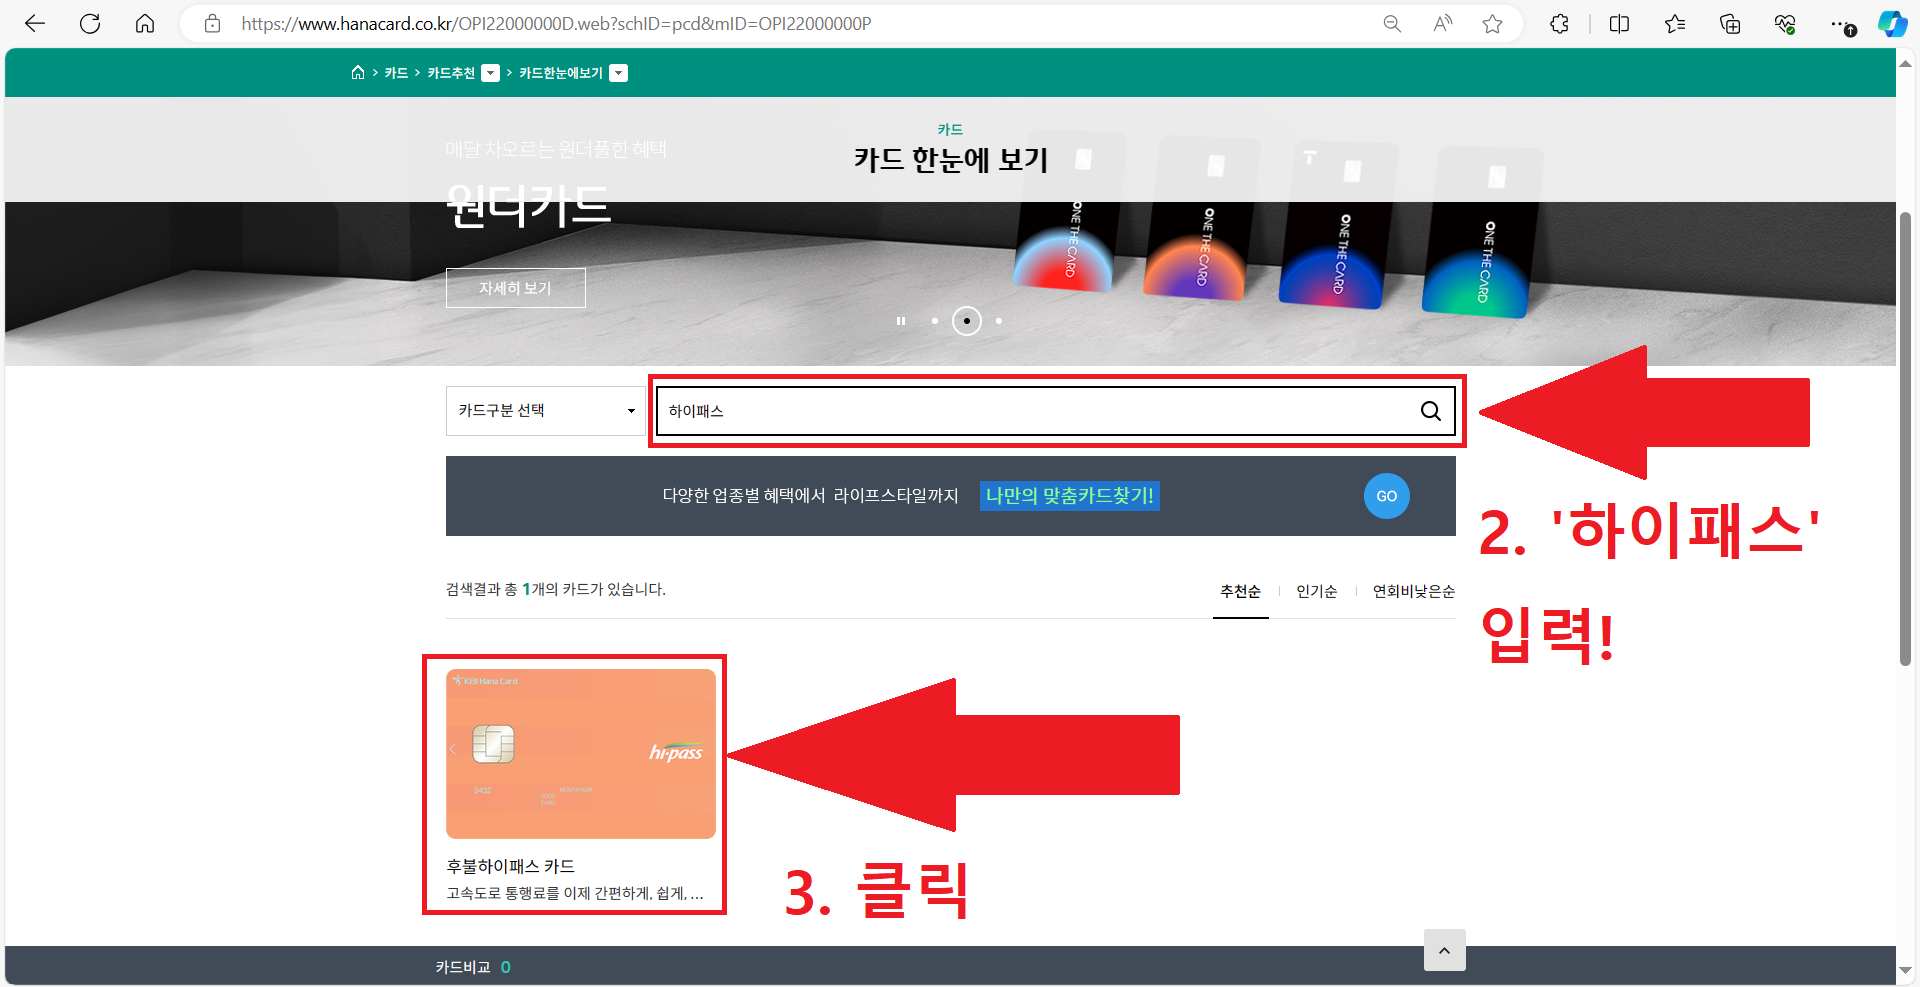The width and height of the screenshot is (1920, 987).
Task: Open the browser Extensions puzzle icon
Action: 1559,24
